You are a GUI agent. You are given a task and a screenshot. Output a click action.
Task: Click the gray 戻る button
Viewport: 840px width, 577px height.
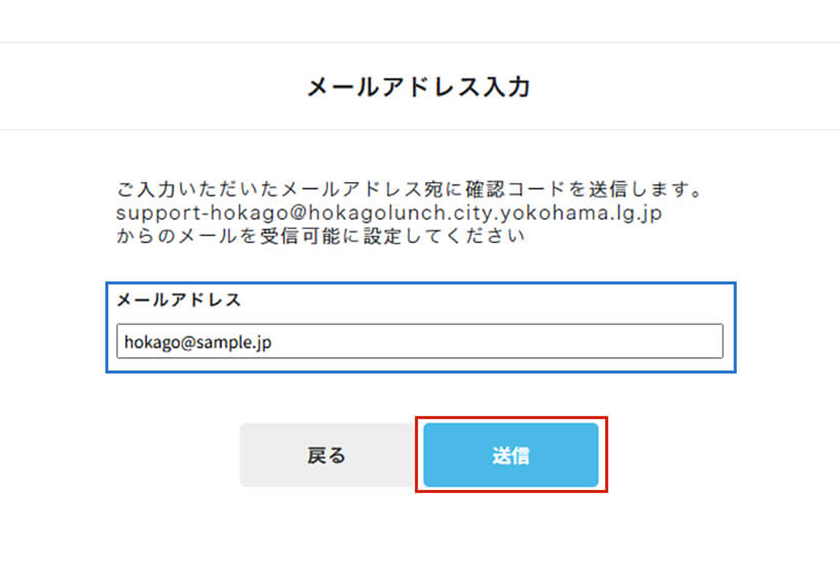point(327,455)
